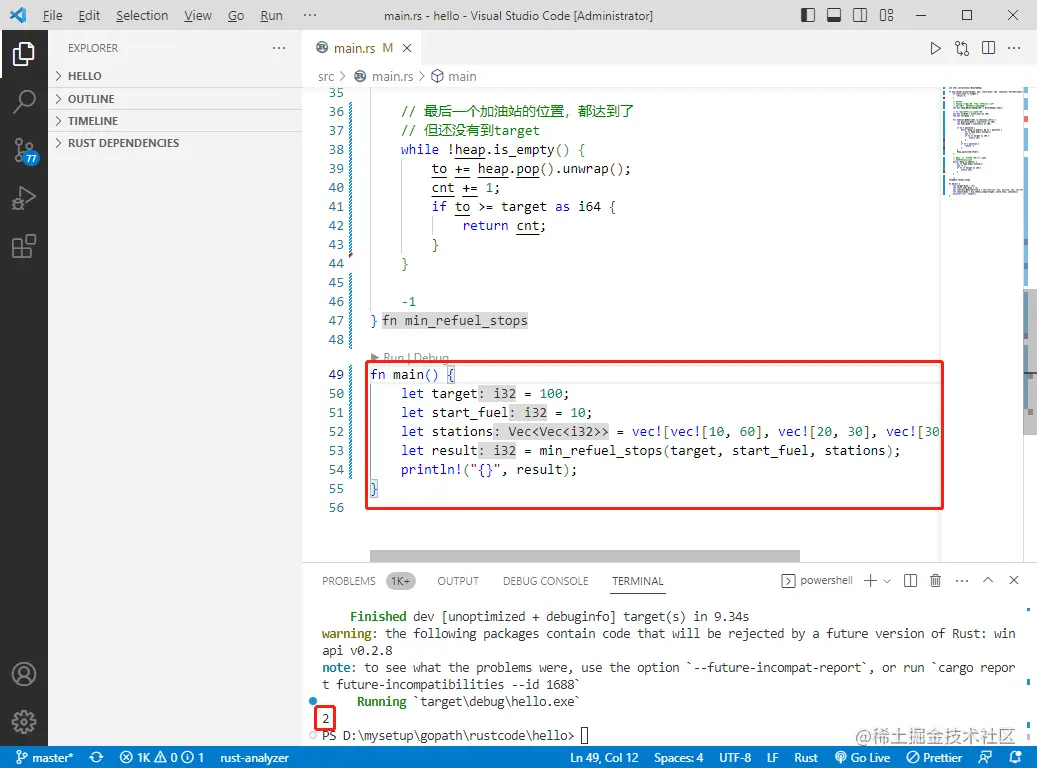Click the code minimap preview
Image resolution: width=1037 pixels, height=768 pixels.
pyautogui.click(x=982, y=142)
